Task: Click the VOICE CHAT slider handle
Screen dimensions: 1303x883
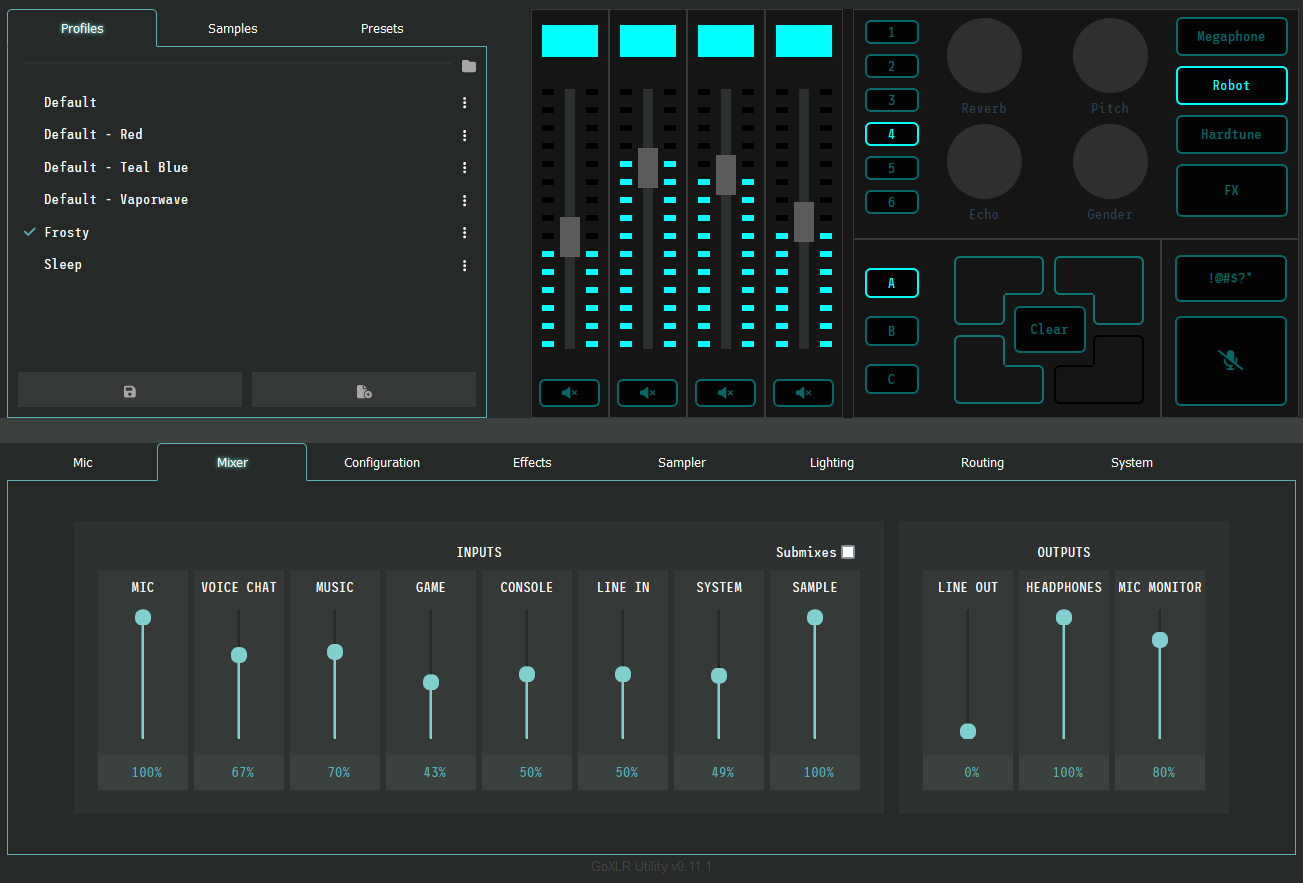Action: [x=239, y=655]
